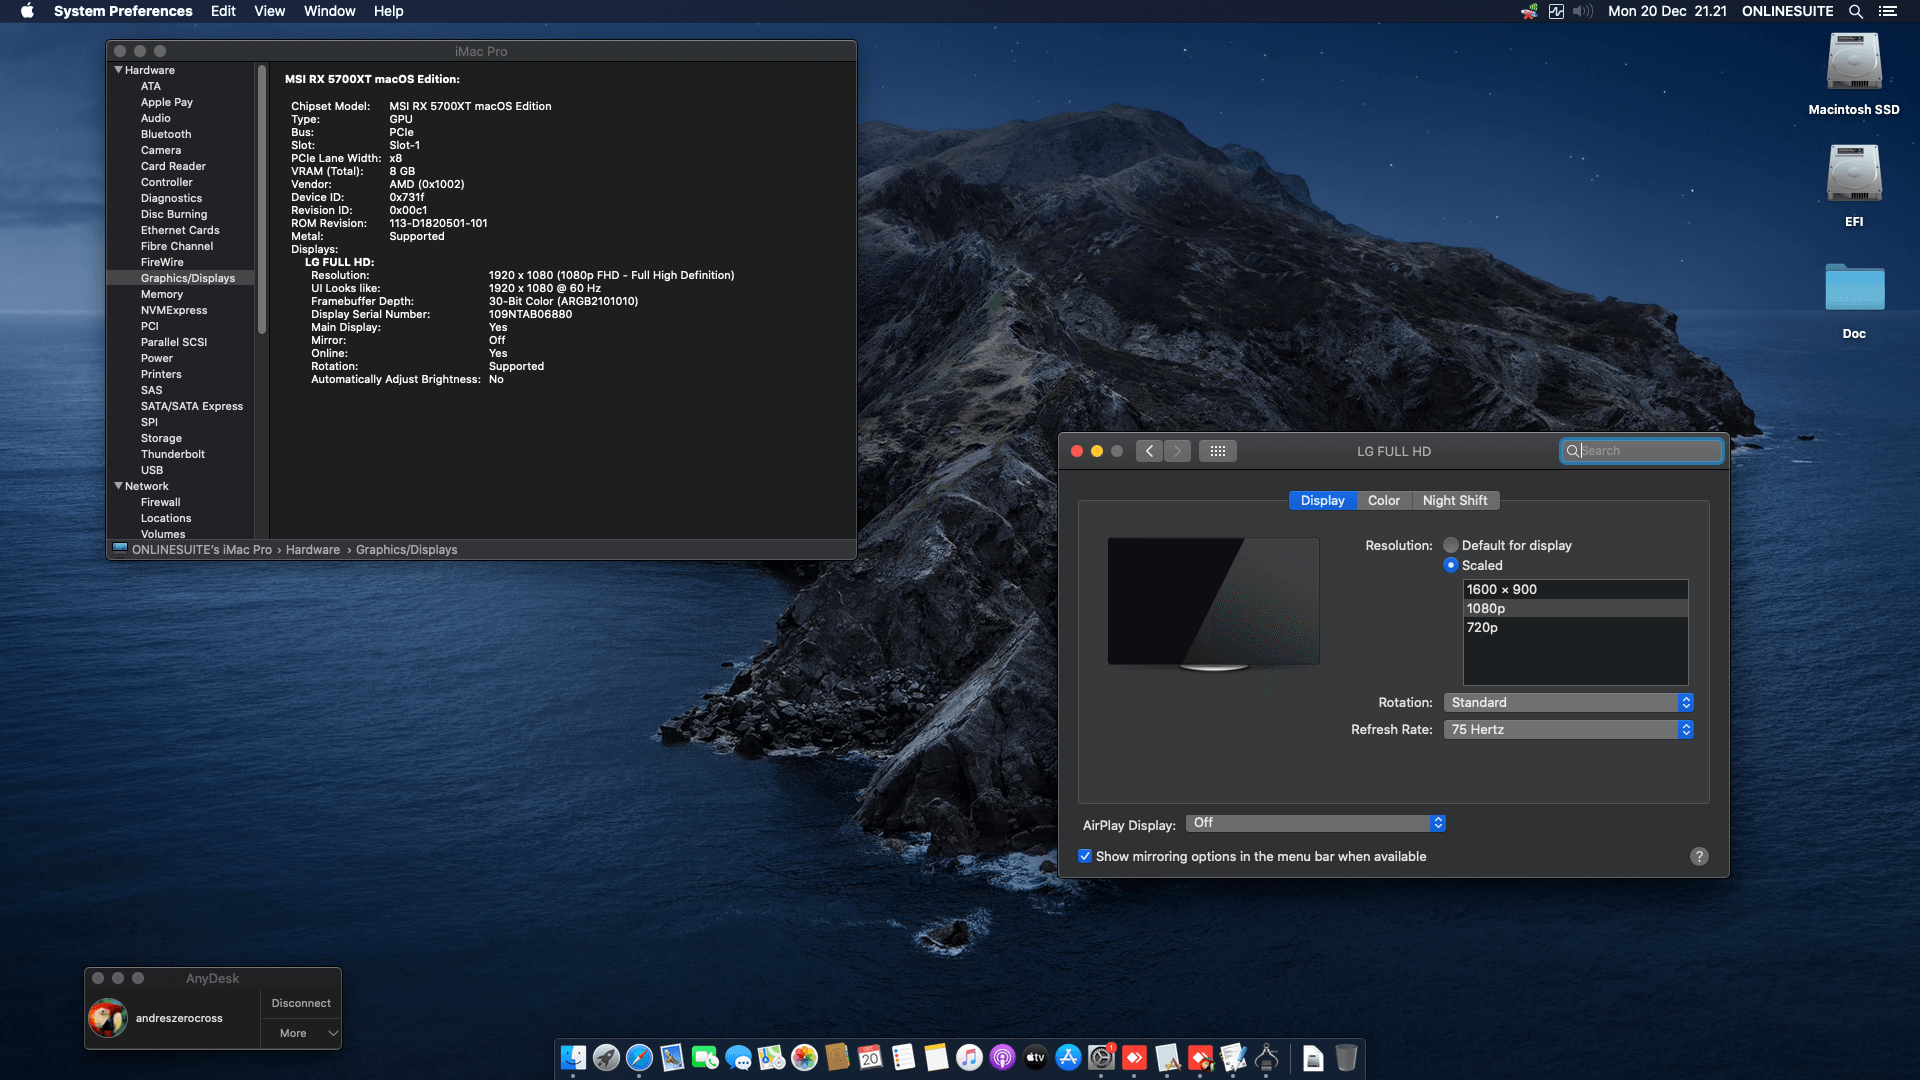Click the forward arrow in System Preferences
Image resolution: width=1920 pixels, height=1080 pixels.
pos(1177,451)
